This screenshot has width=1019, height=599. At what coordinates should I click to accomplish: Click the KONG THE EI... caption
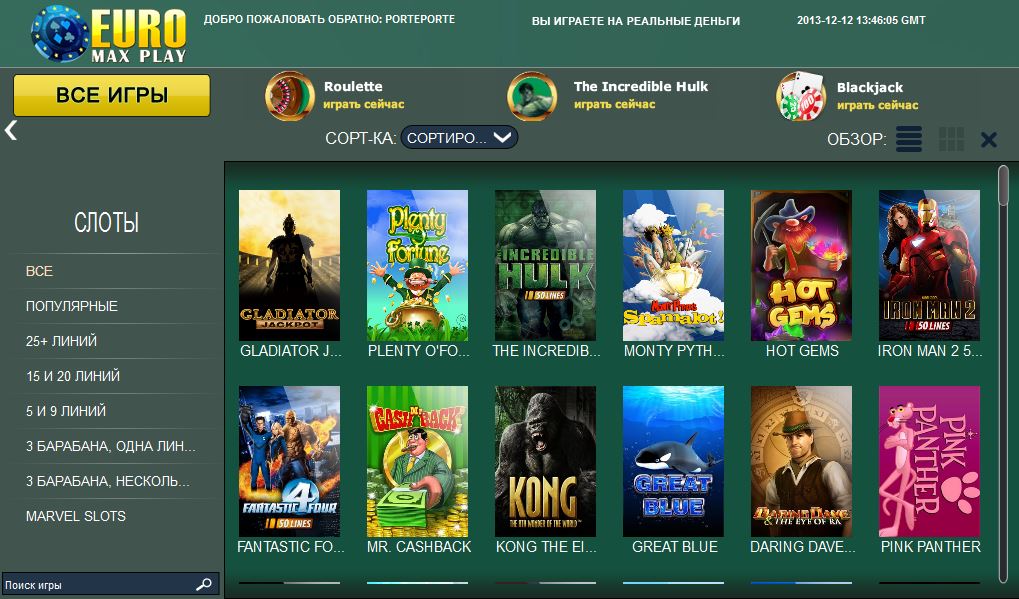[x=546, y=547]
